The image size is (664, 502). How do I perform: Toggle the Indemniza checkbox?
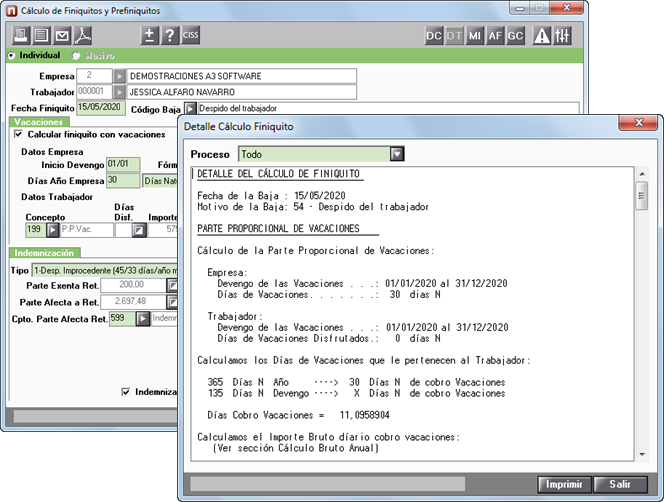click(126, 392)
